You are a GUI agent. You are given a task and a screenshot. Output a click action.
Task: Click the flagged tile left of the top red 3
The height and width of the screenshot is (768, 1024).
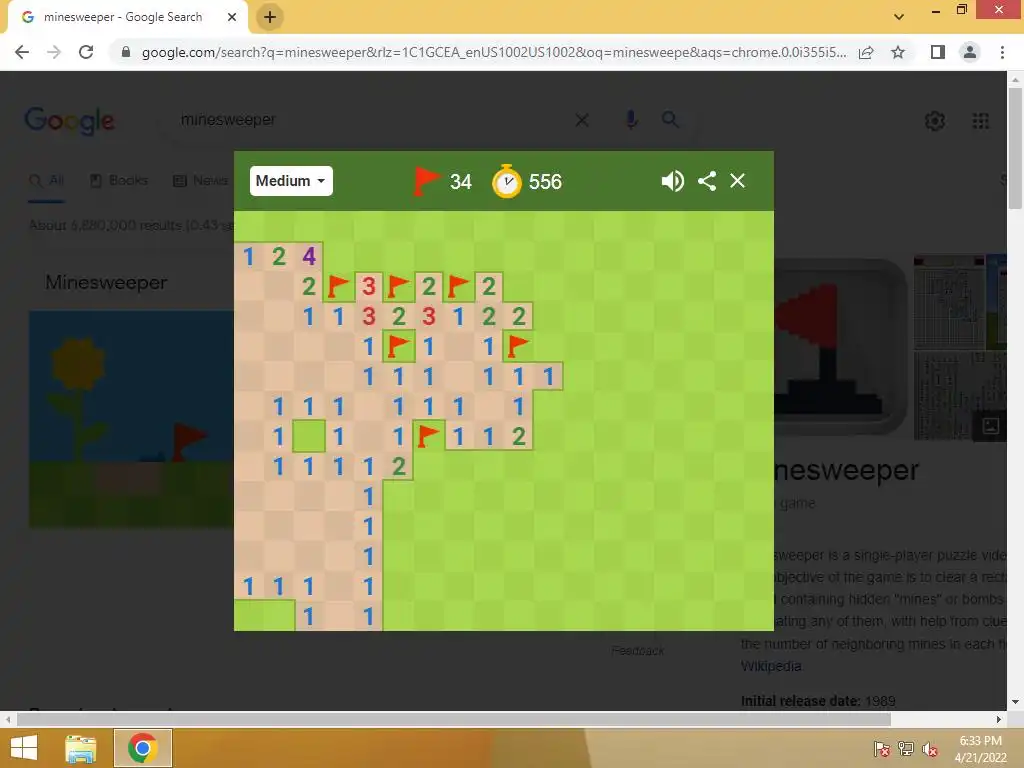[x=338, y=286]
